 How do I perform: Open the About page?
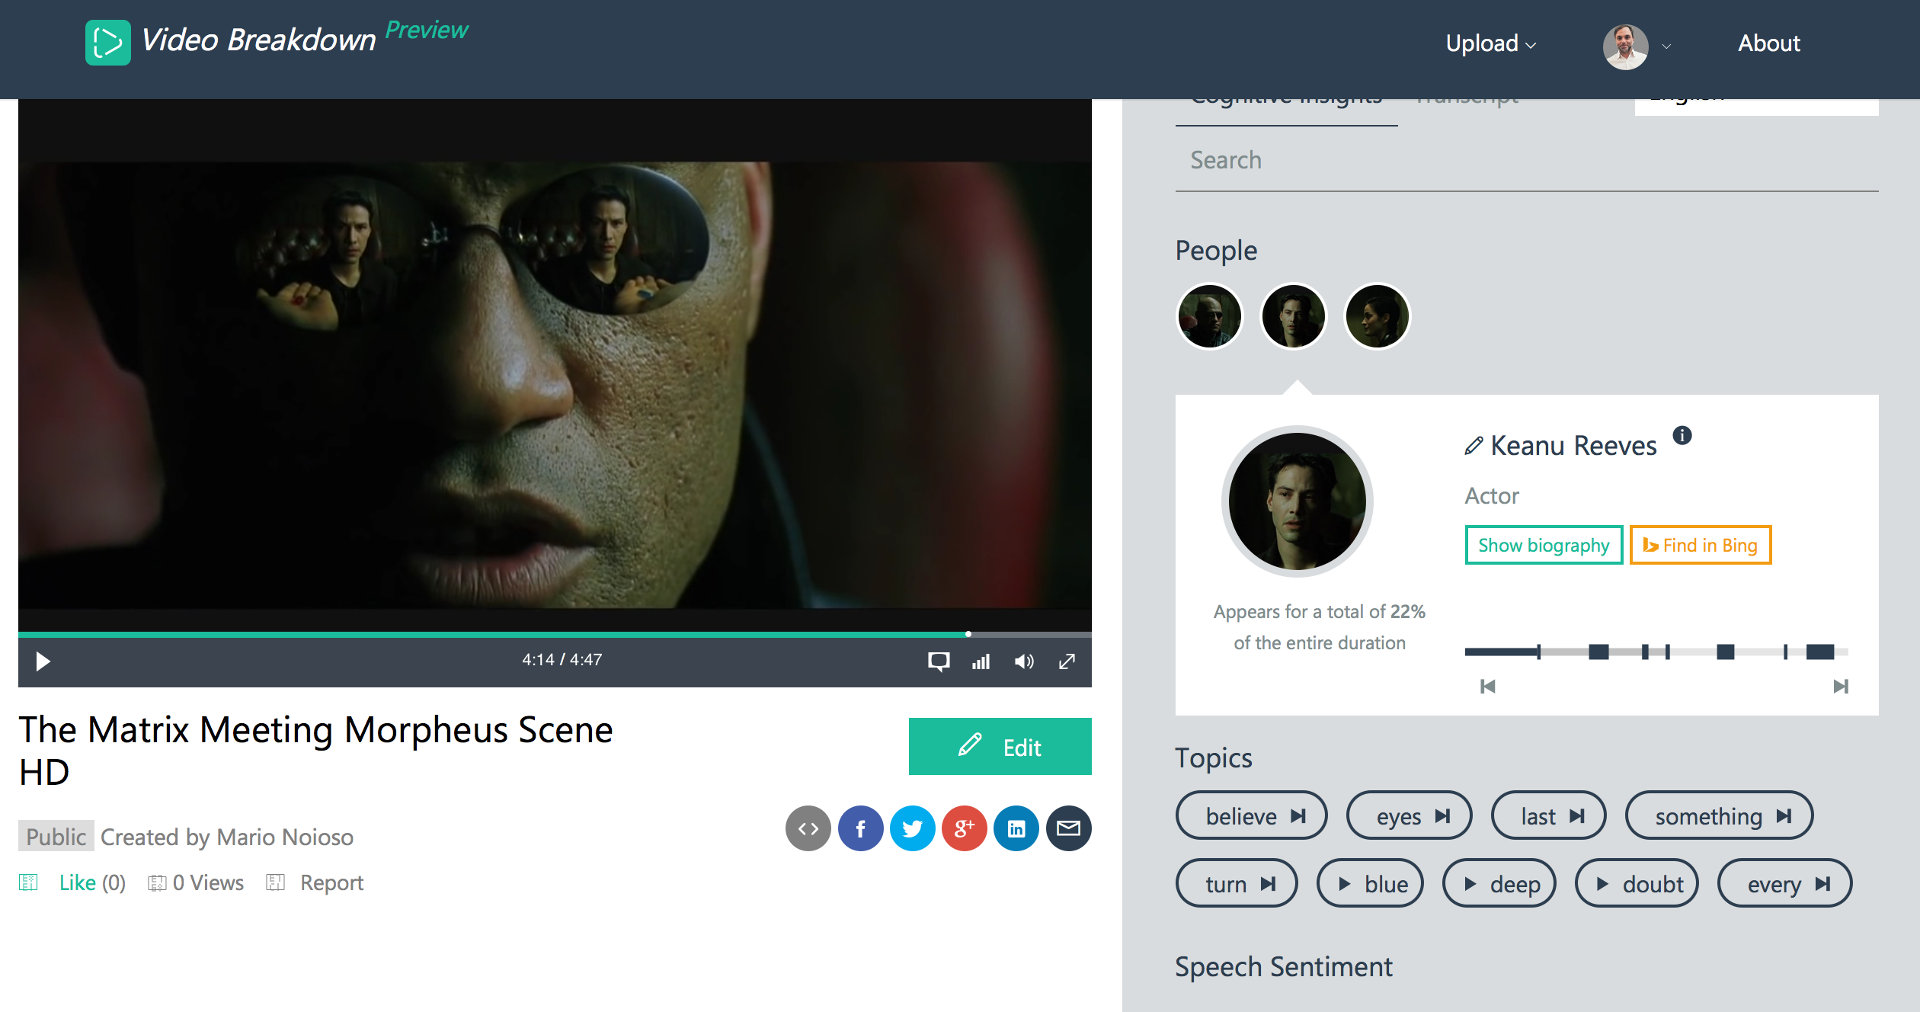(1768, 44)
